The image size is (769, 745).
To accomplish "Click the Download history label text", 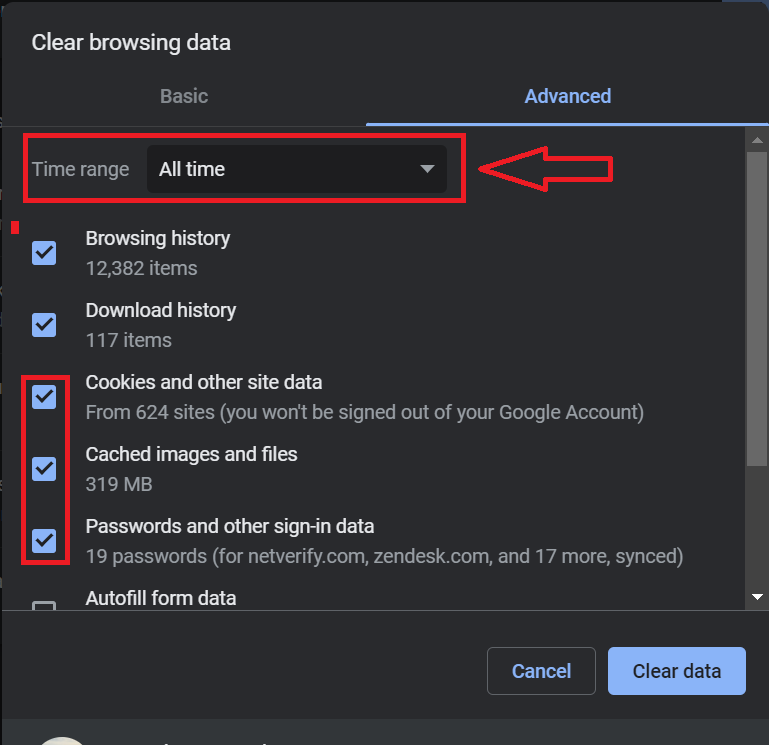I will coord(161,310).
